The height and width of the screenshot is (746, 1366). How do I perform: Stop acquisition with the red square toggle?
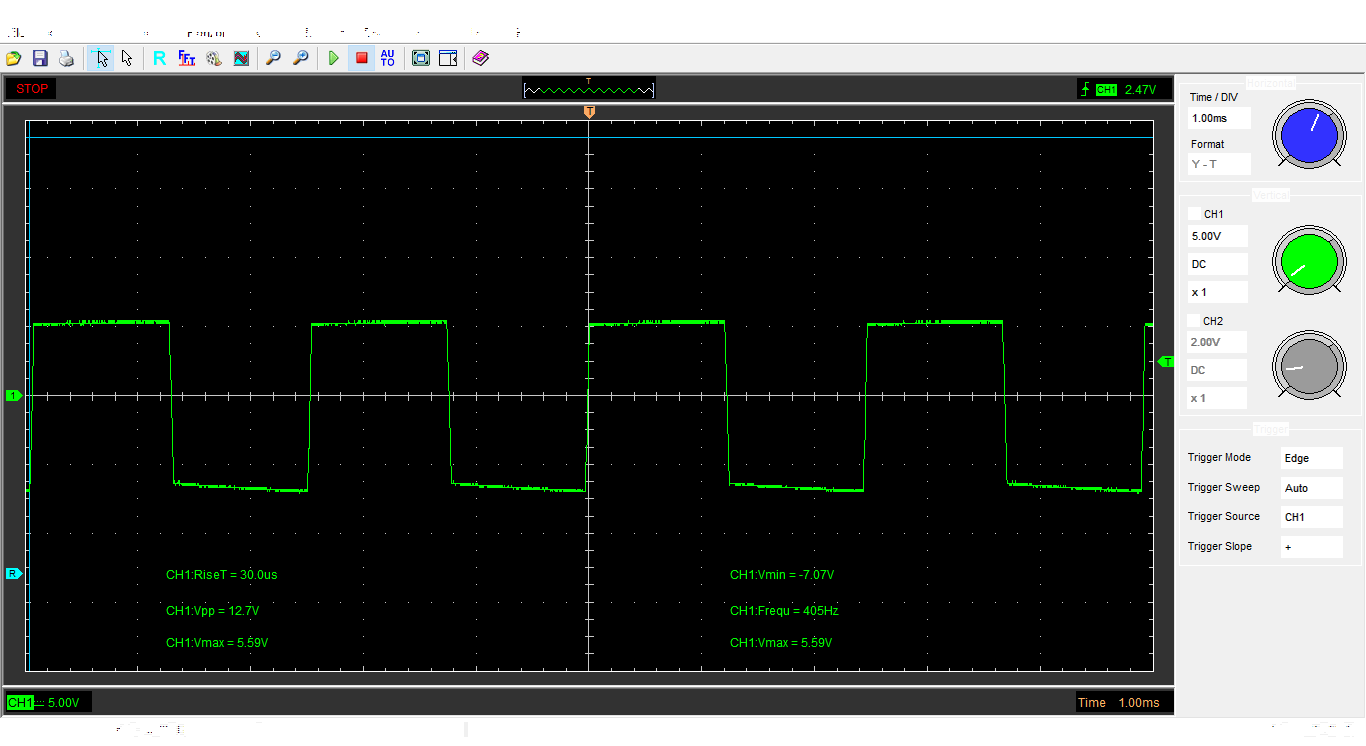(x=361, y=58)
